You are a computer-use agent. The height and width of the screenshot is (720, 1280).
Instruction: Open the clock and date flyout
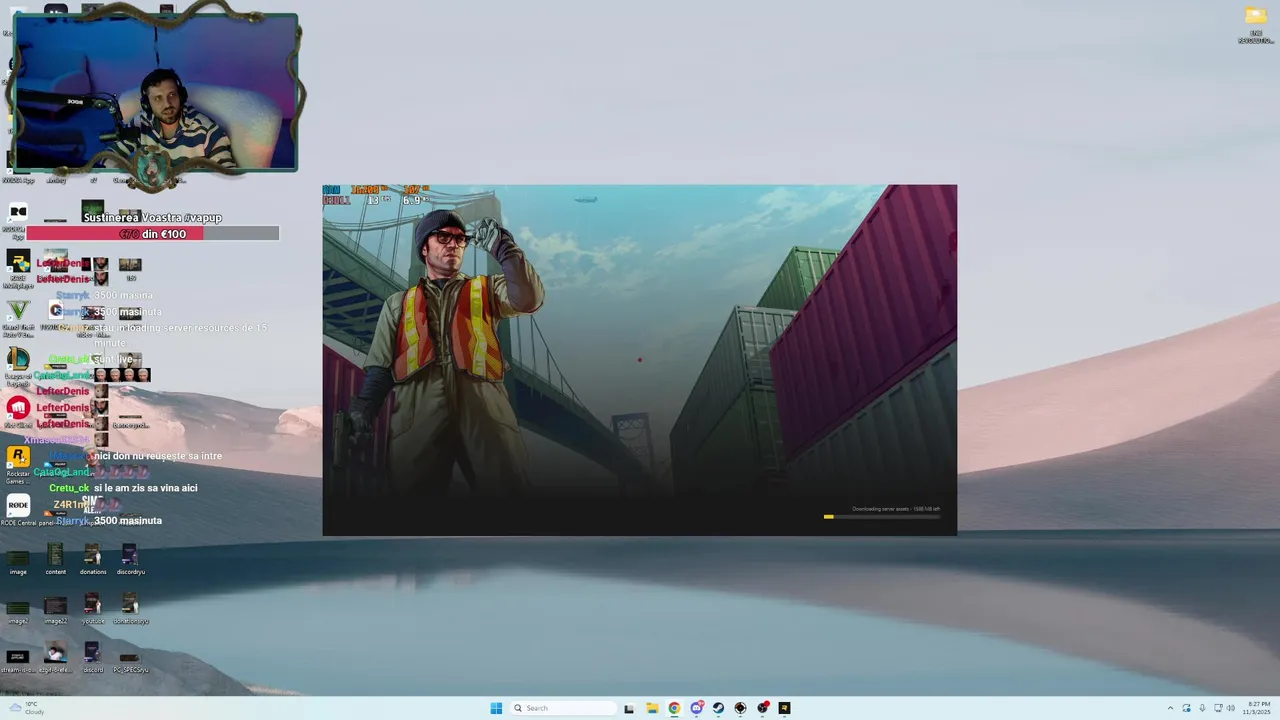1258,708
